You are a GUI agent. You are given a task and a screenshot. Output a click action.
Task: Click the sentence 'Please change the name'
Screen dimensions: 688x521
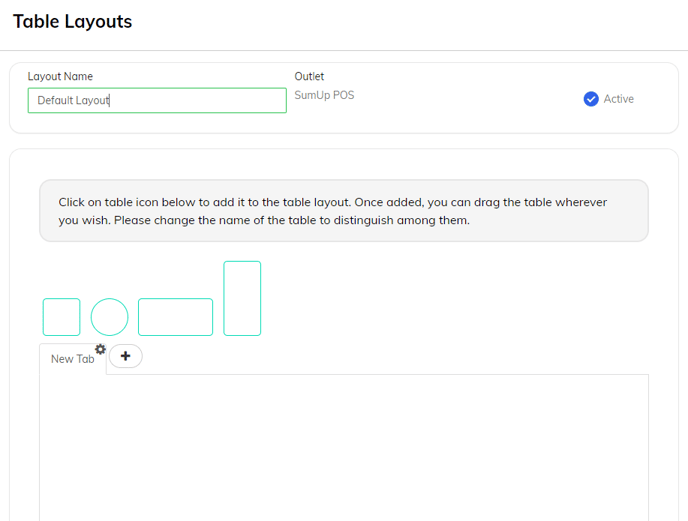click(x=292, y=220)
